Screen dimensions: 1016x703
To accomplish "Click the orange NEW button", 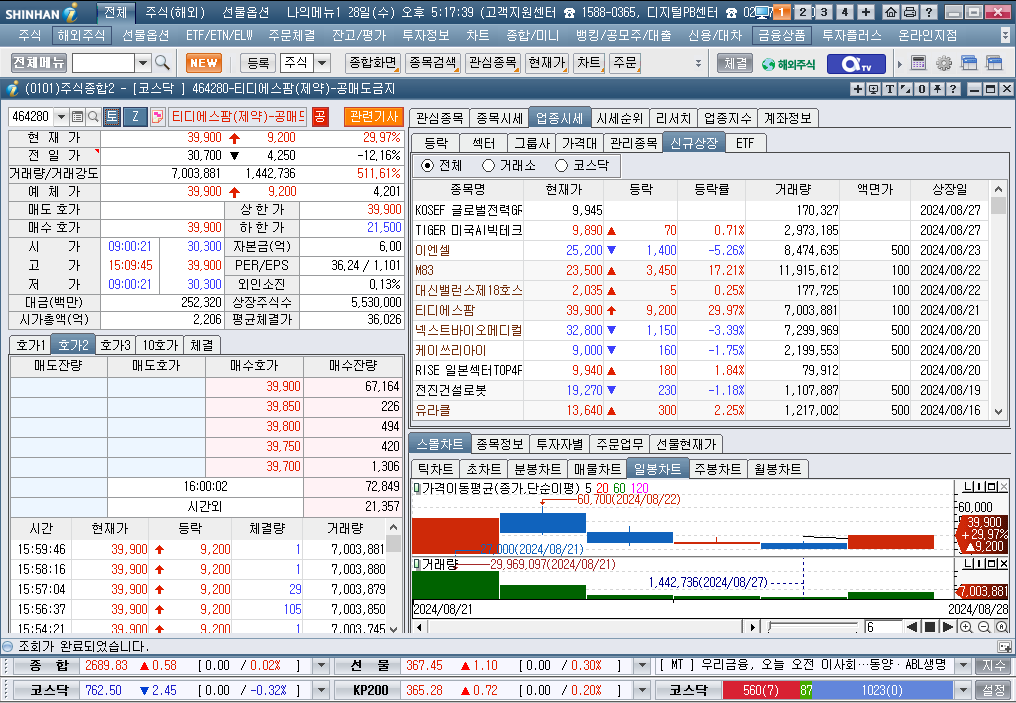I will tap(204, 63).
